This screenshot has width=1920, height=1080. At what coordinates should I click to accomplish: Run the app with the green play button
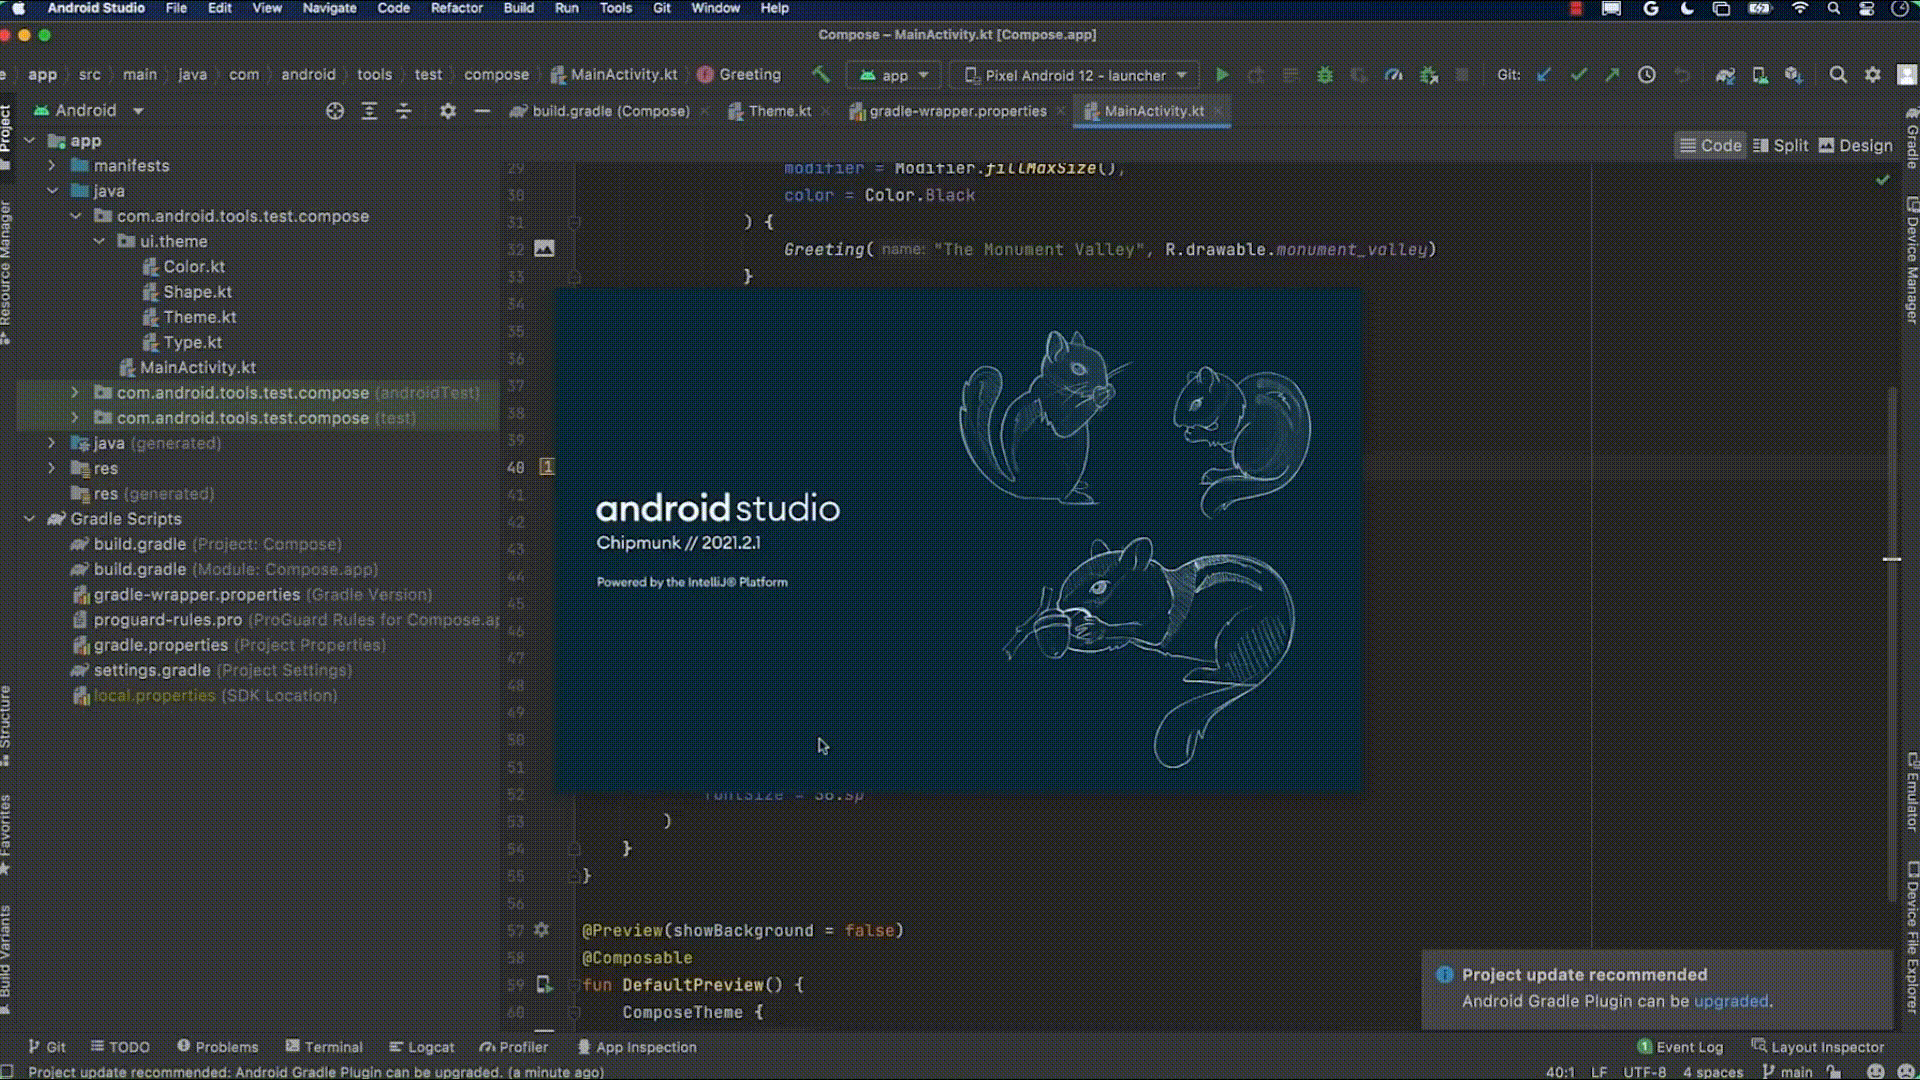point(1222,75)
